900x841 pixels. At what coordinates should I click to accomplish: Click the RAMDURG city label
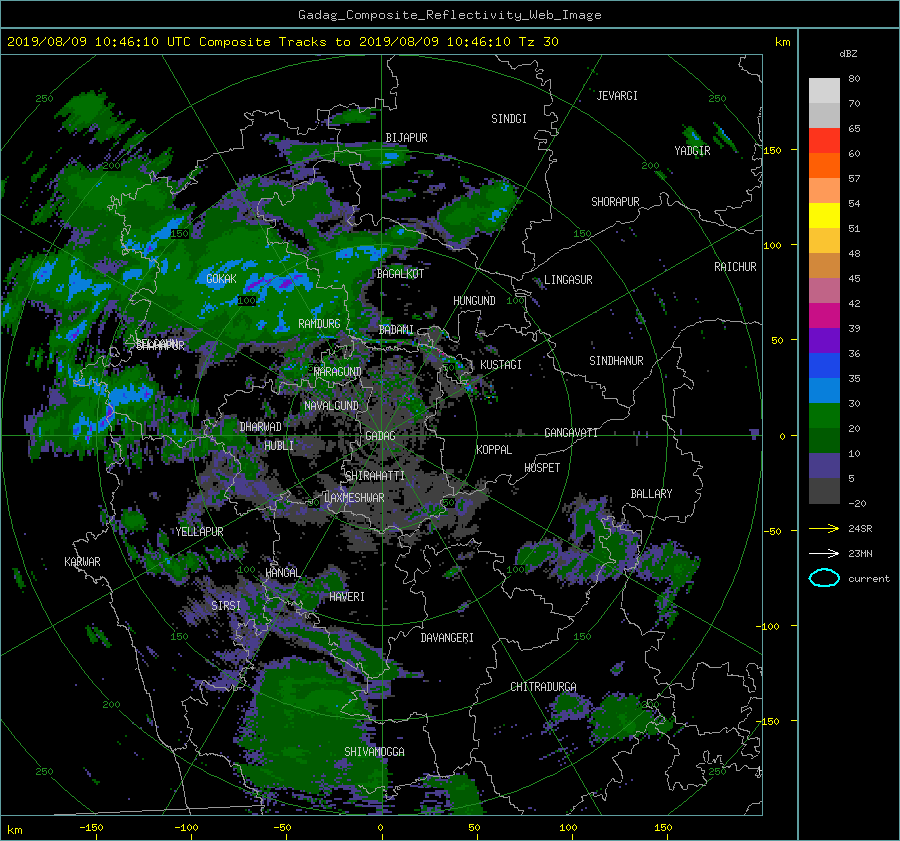pos(319,324)
